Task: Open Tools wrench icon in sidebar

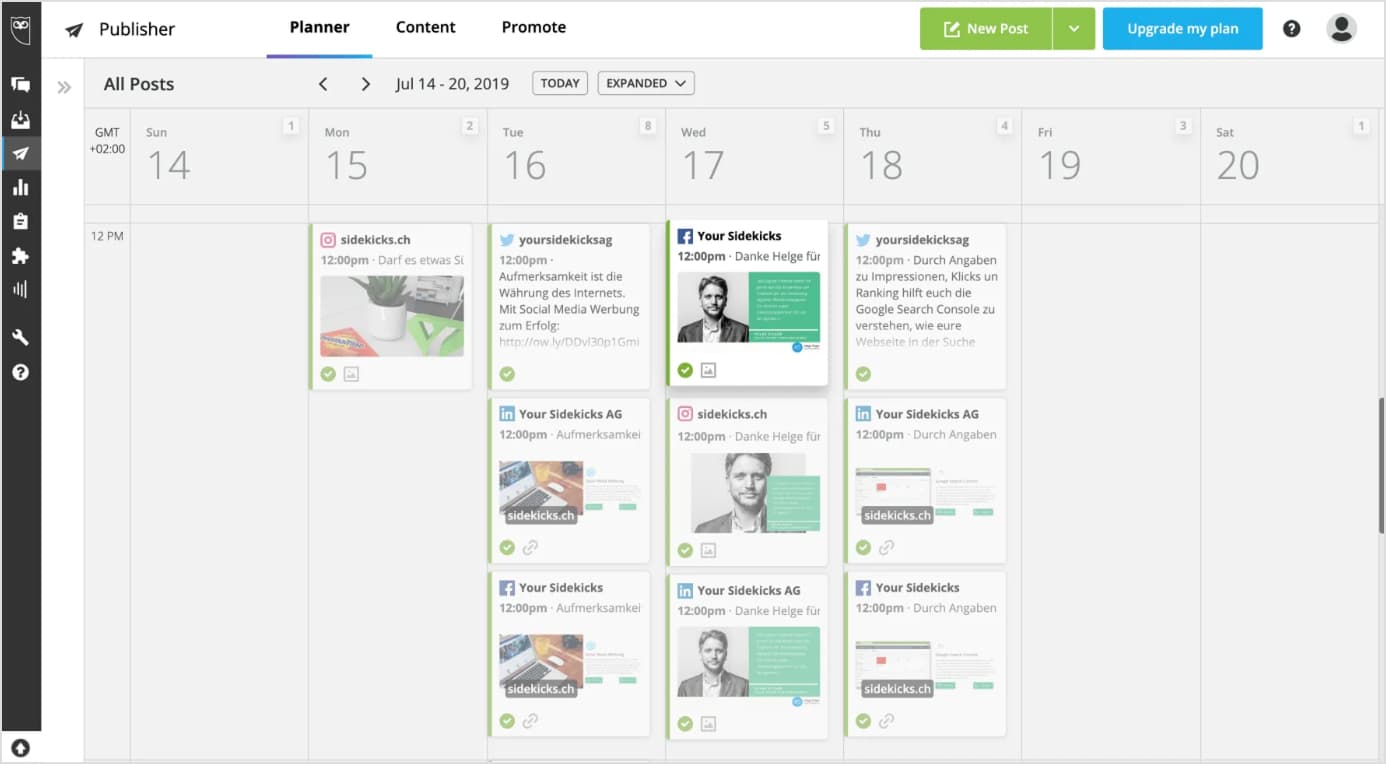Action: (20, 338)
